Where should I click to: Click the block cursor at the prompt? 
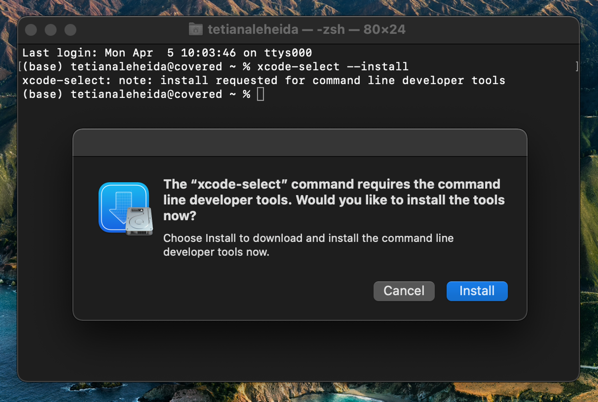260,94
